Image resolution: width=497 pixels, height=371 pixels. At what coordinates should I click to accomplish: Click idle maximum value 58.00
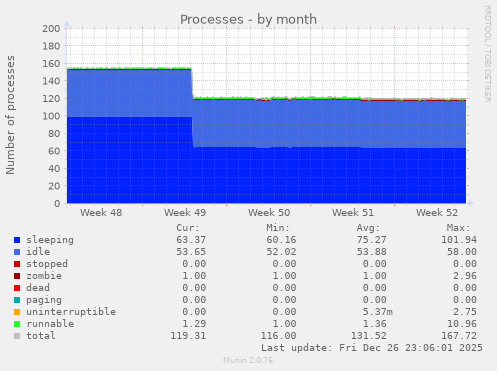tap(462, 252)
